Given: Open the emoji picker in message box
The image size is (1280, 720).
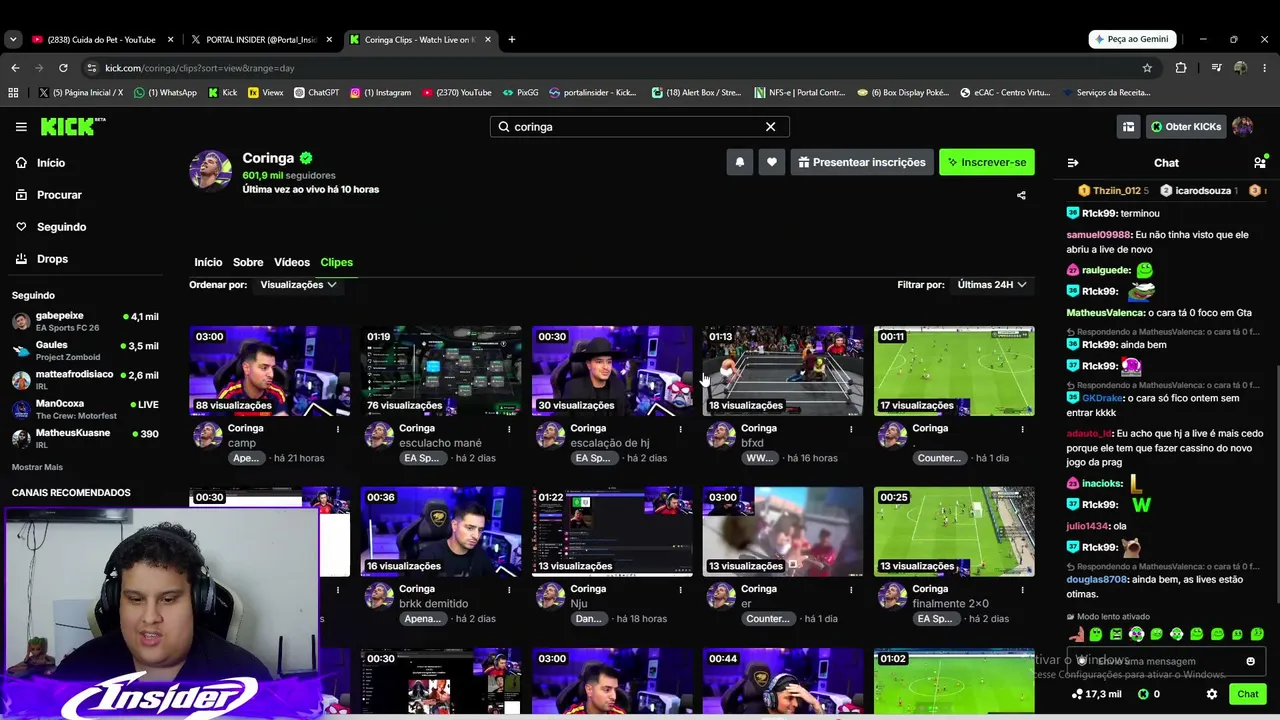Looking at the screenshot, I should [x=1250, y=661].
